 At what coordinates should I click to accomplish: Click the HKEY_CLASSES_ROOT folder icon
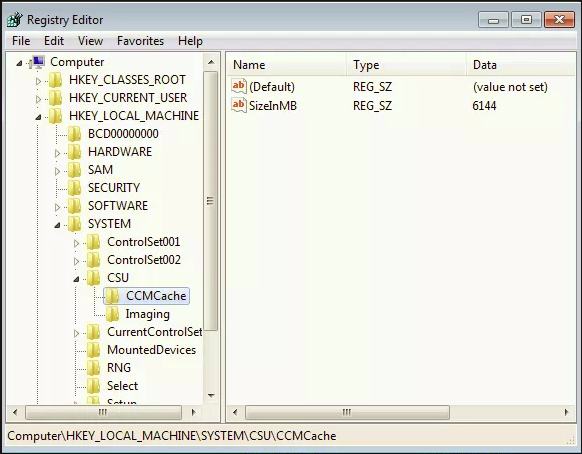click(55, 80)
